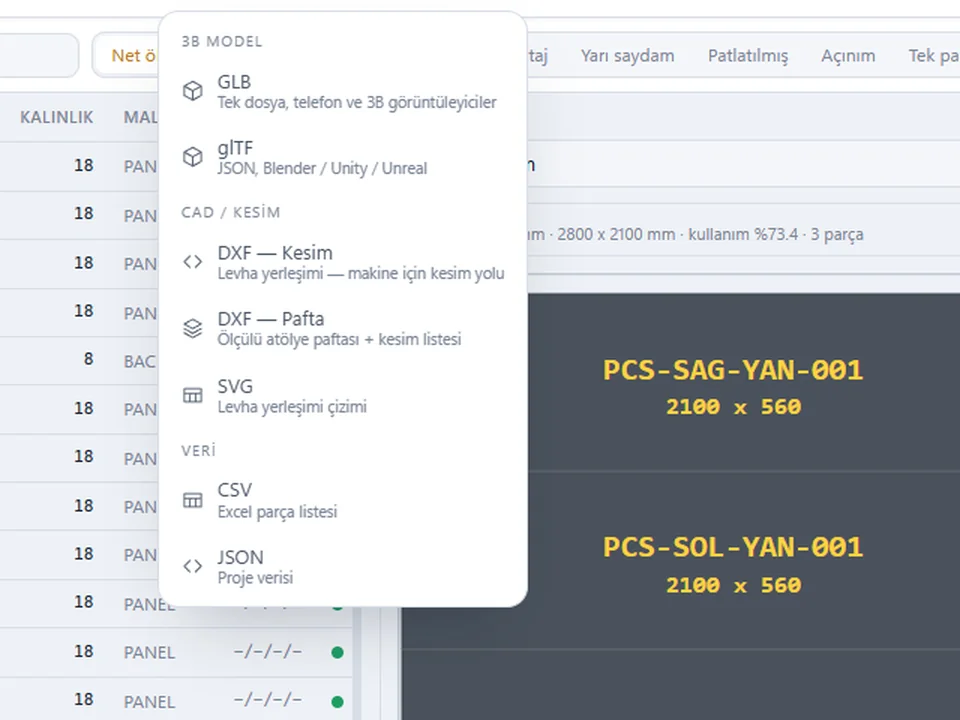Image resolution: width=960 pixels, height=720 pixels.
Task: Open the Açınım view tab
Action: pyautogui.click(x=848, y=56)
